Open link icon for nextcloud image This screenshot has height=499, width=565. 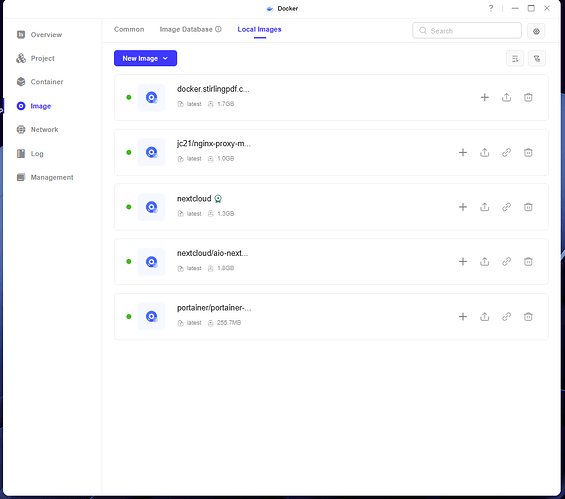(x=506, y=207)
